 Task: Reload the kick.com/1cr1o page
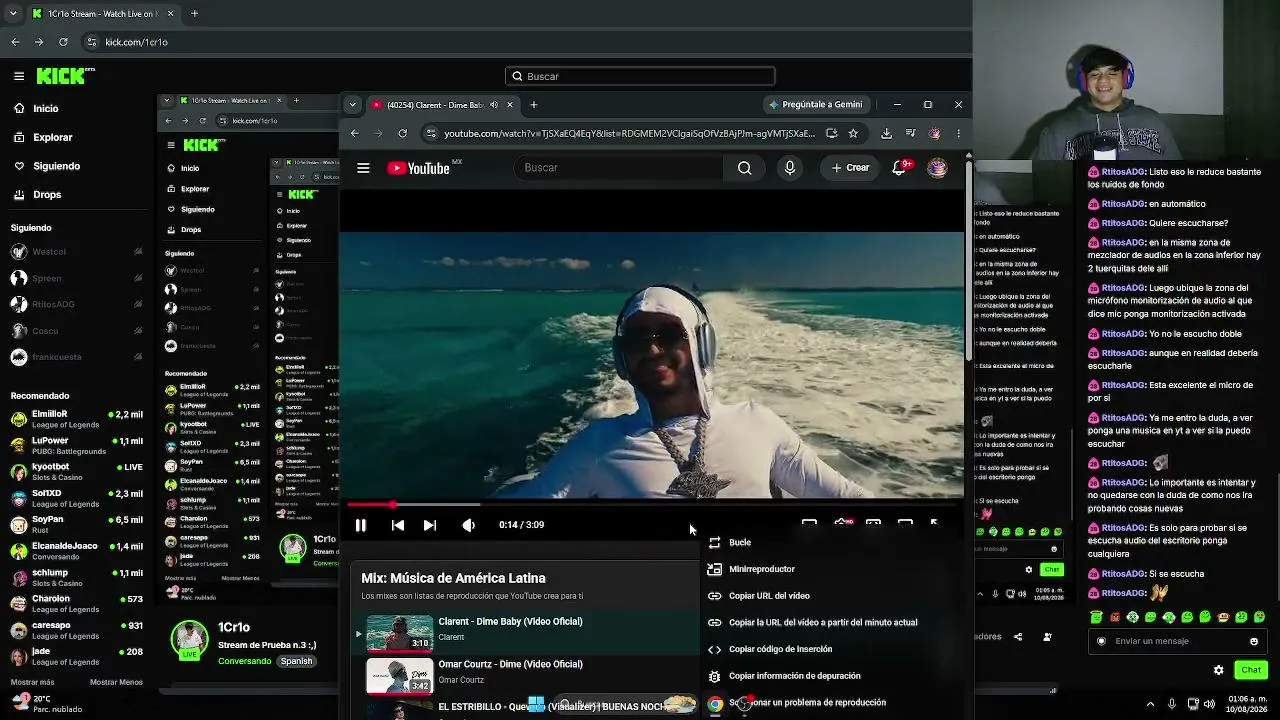(x=63, y=42)
